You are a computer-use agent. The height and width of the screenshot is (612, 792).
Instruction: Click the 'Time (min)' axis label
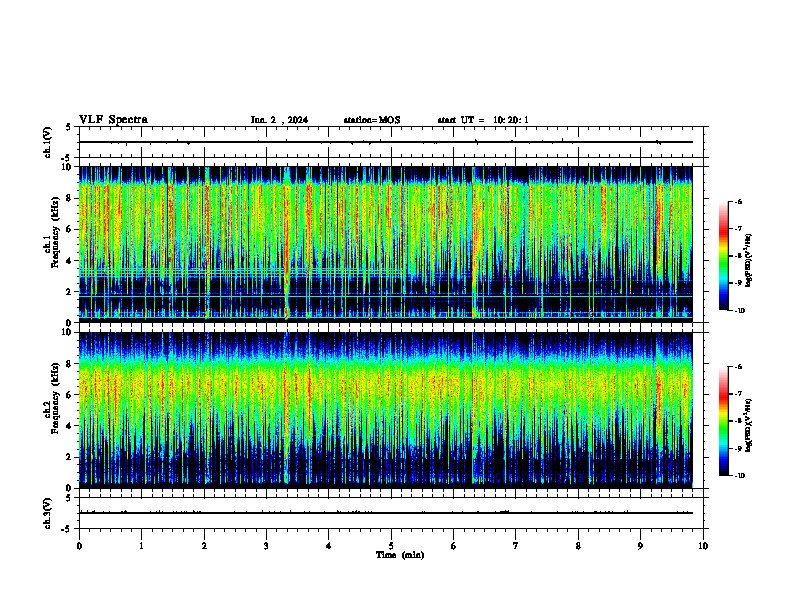[400, 555]
